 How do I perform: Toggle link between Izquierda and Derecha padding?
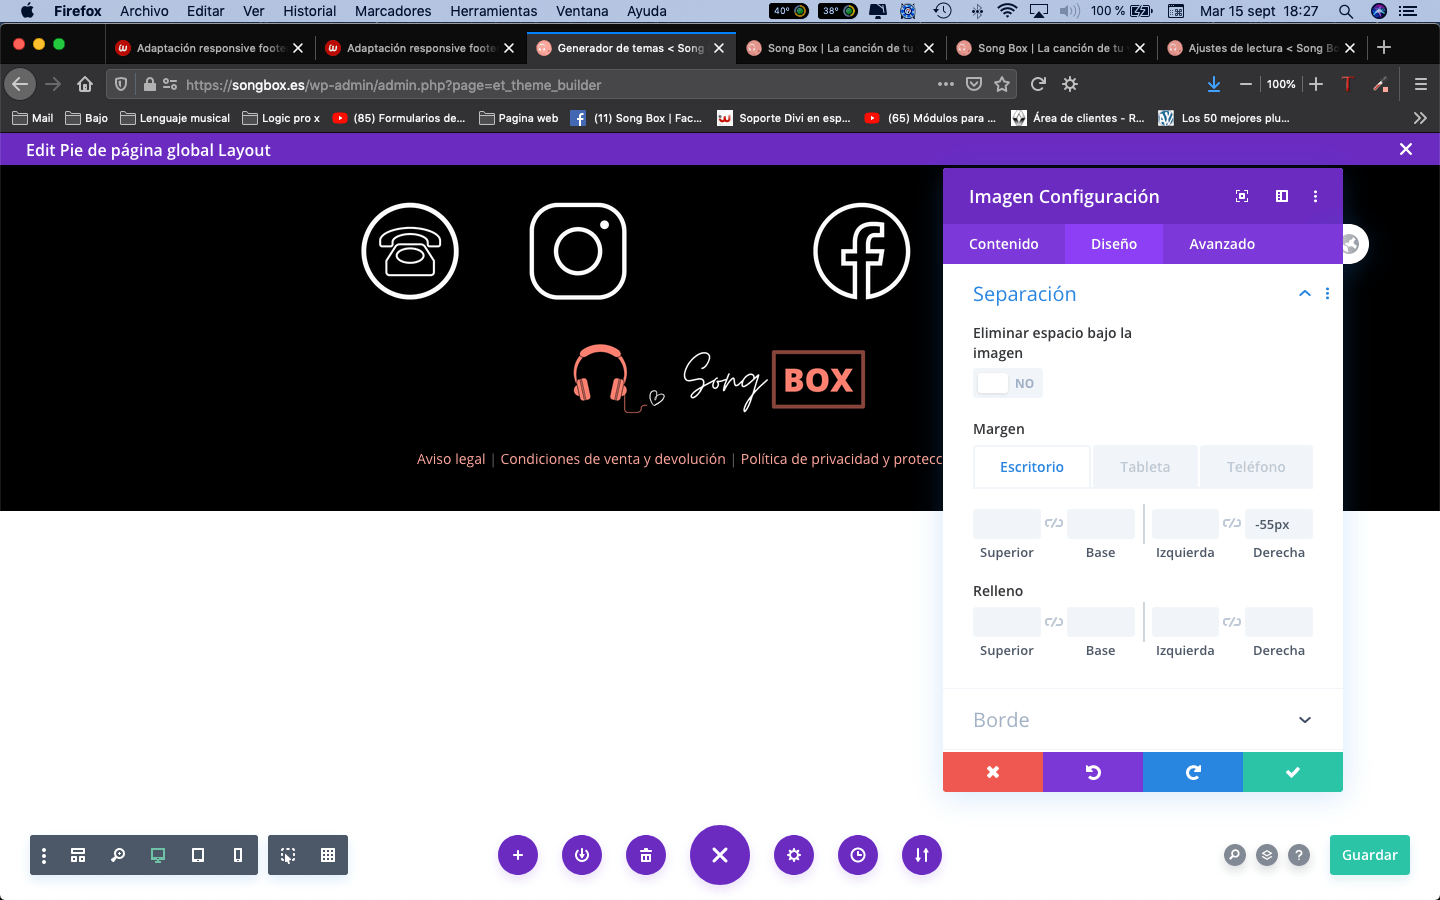(x=1232, y=622)
